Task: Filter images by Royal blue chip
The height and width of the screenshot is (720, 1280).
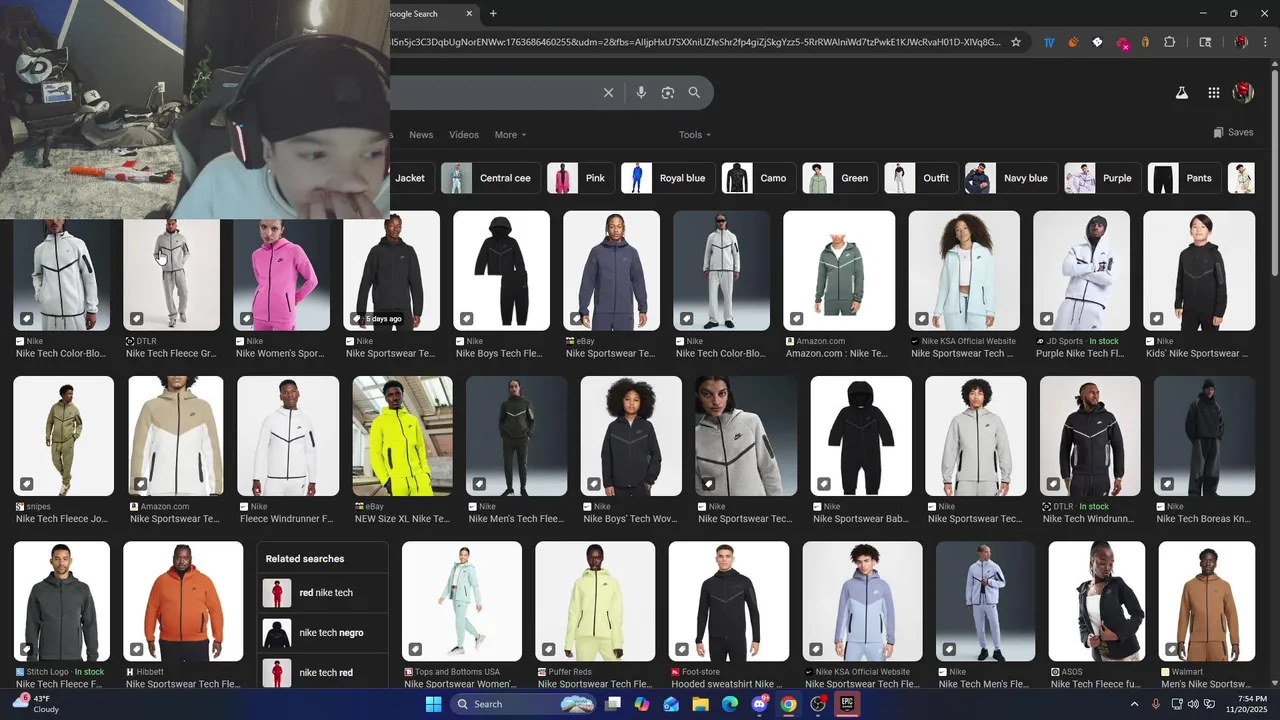Action: [x=668, y=178]
